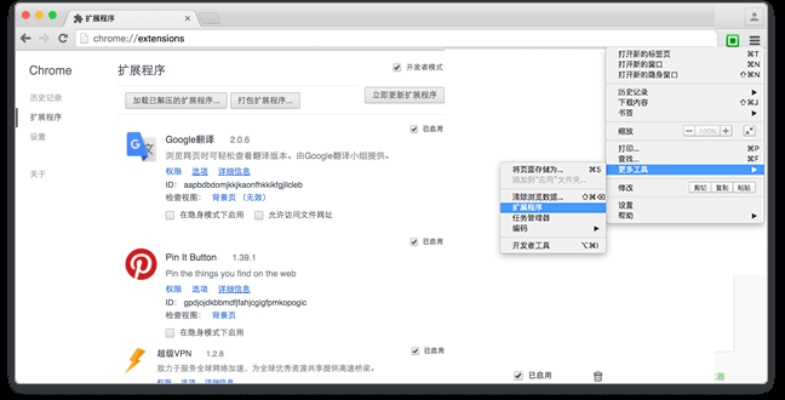Toggle the 开发者模式 checkbox
Image resolution: width=785 pixels, height=400 pixels.
[397, 67]
